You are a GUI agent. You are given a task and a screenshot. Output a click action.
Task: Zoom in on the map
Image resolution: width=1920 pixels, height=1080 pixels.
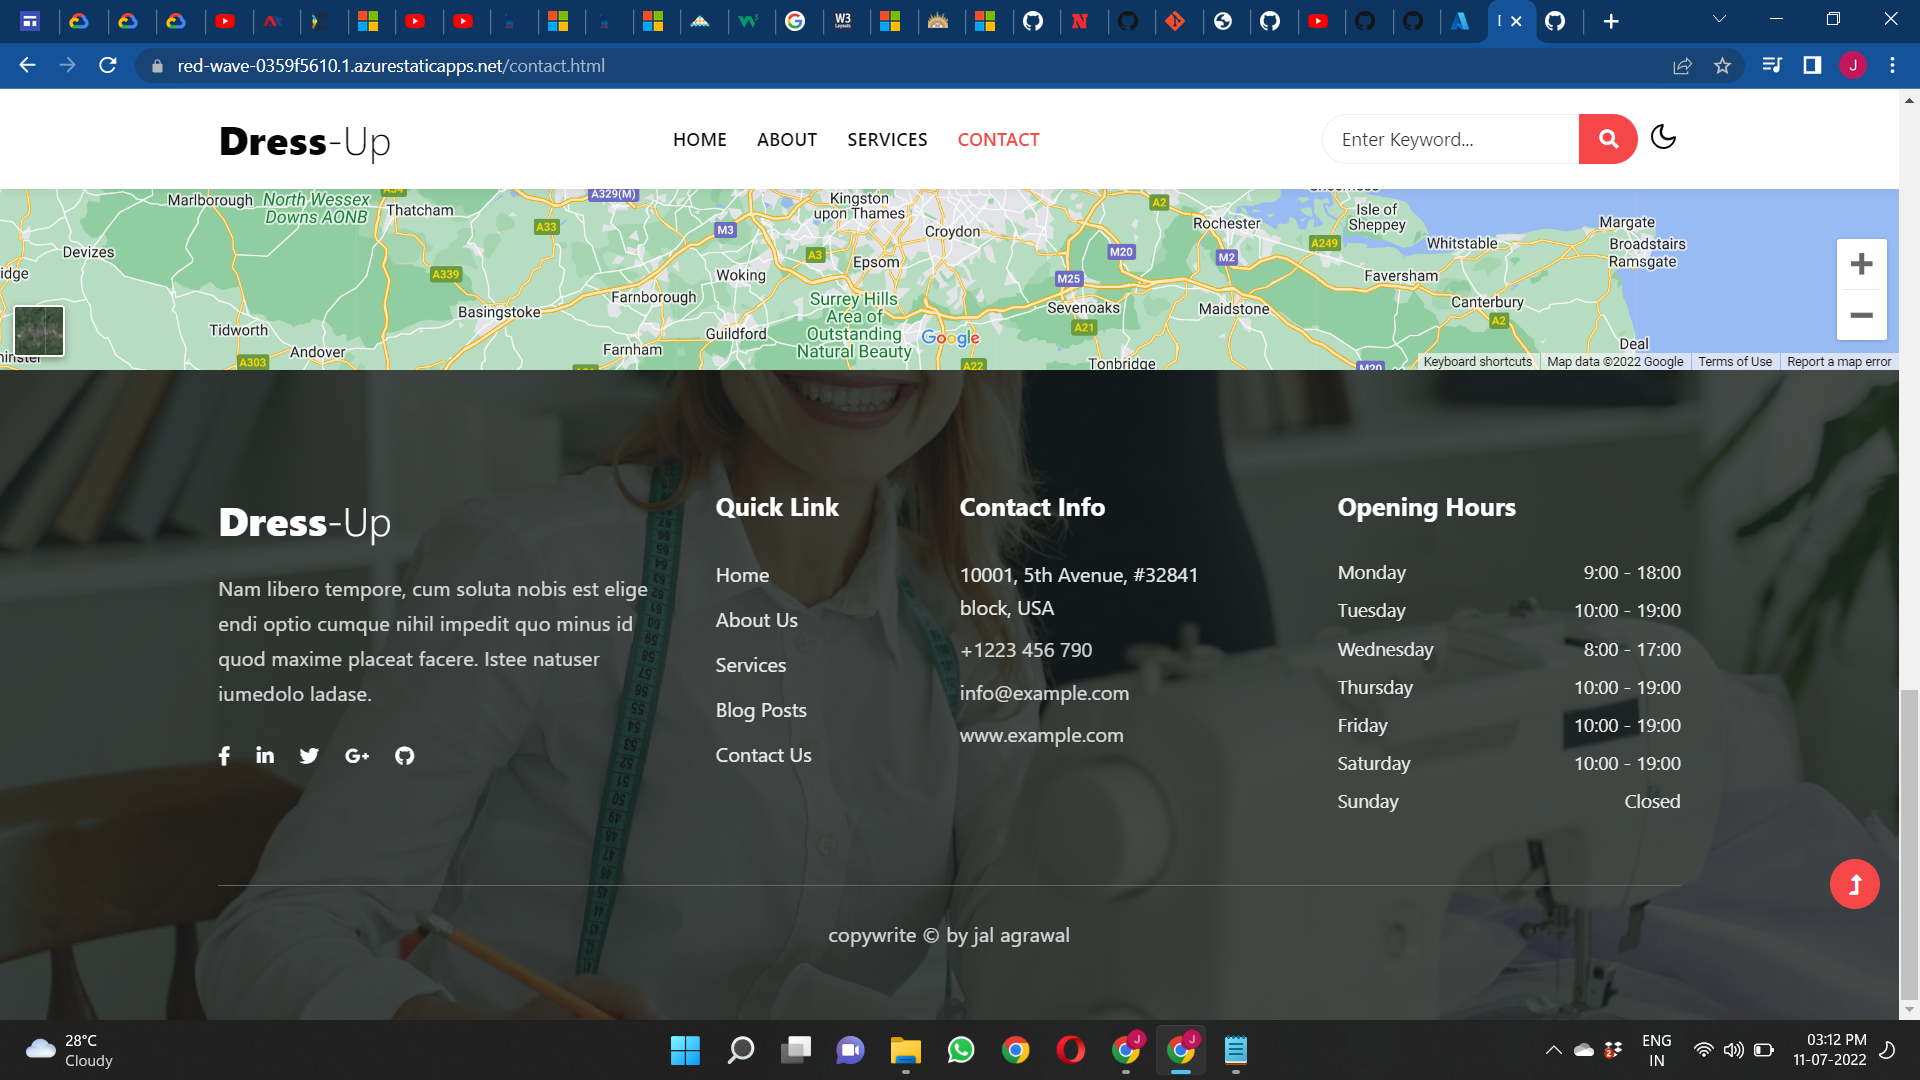(1861, 264)
